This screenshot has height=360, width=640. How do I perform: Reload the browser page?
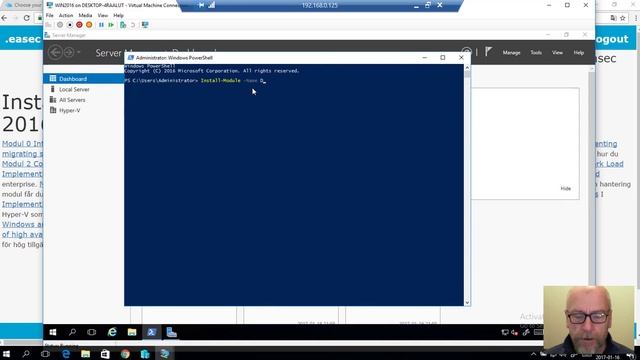27,18
